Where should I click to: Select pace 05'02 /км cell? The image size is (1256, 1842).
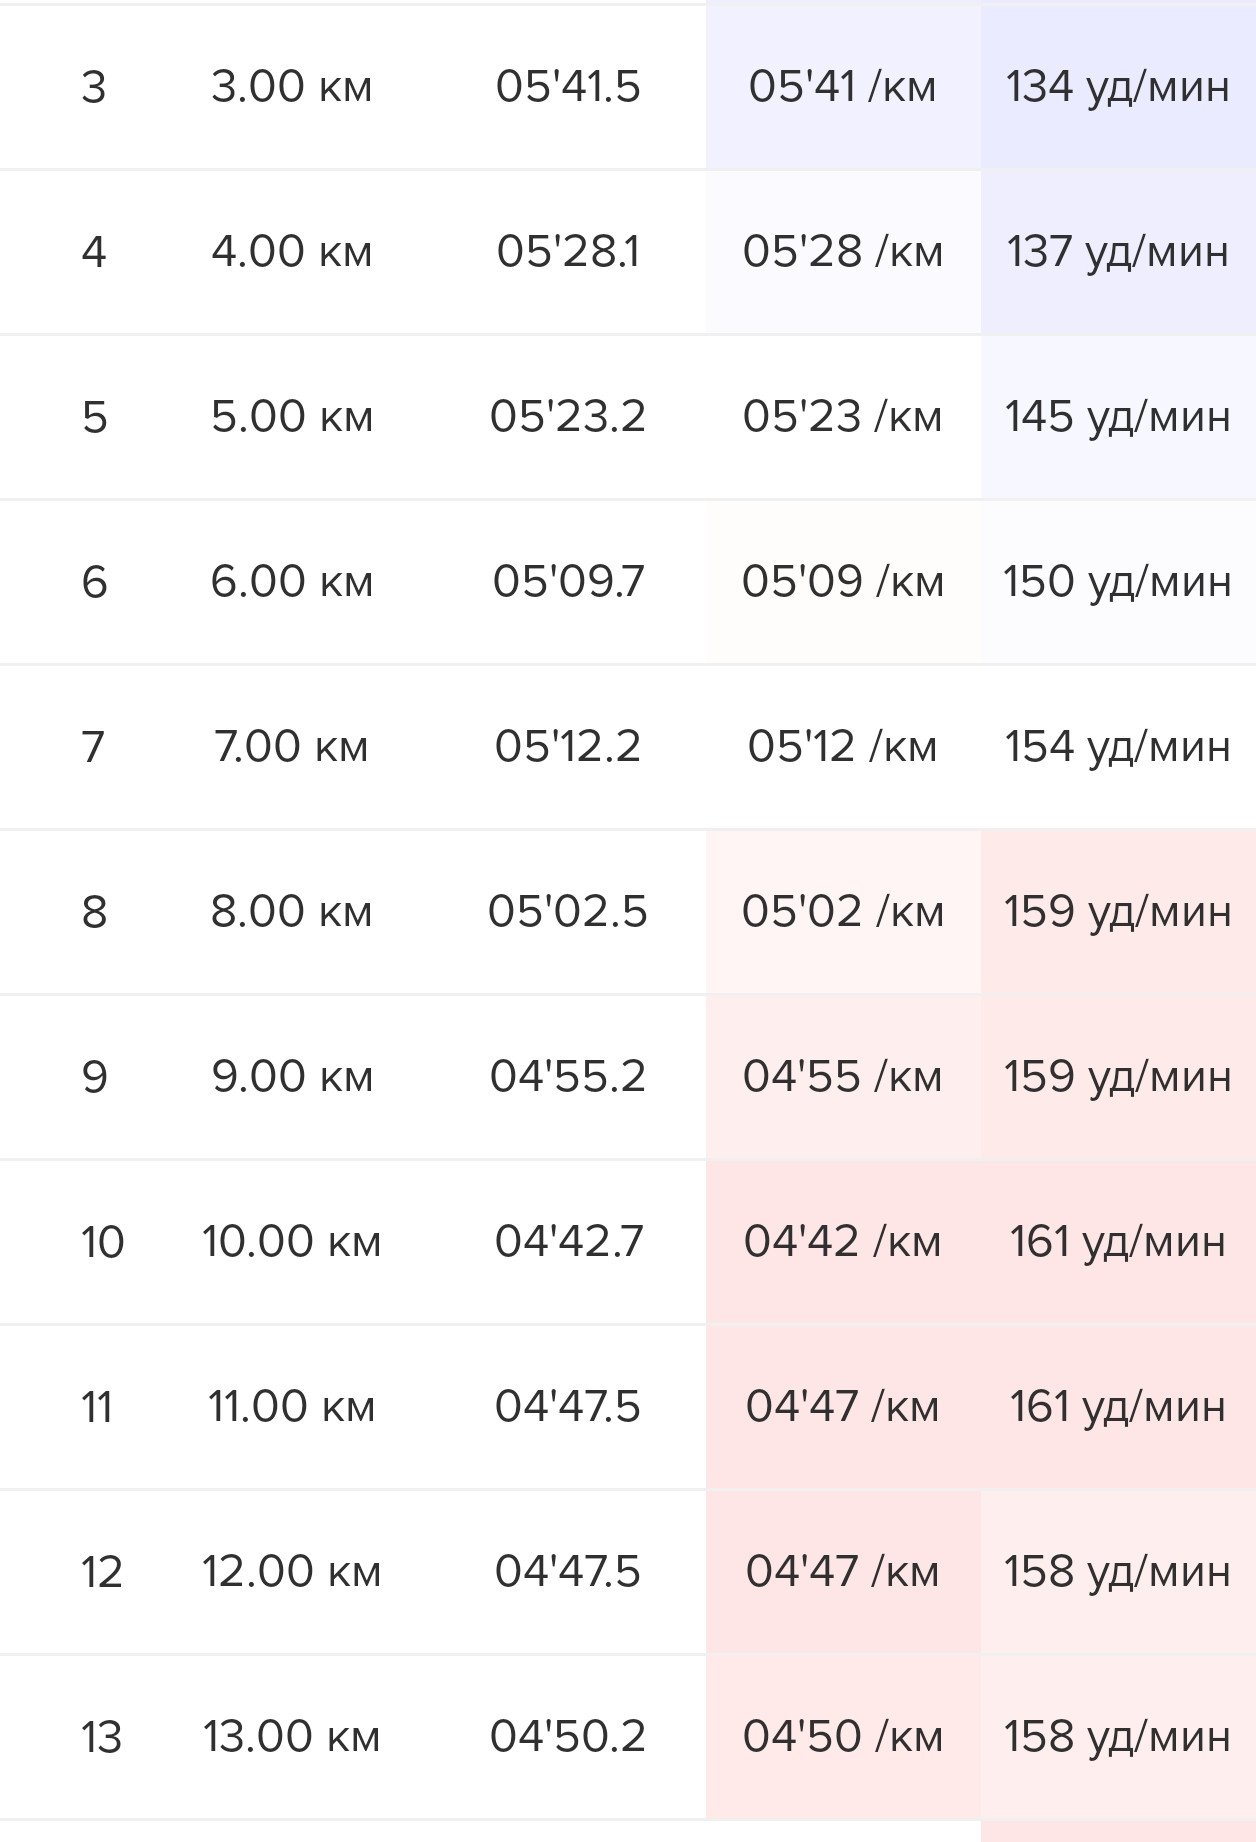[843, 911]
